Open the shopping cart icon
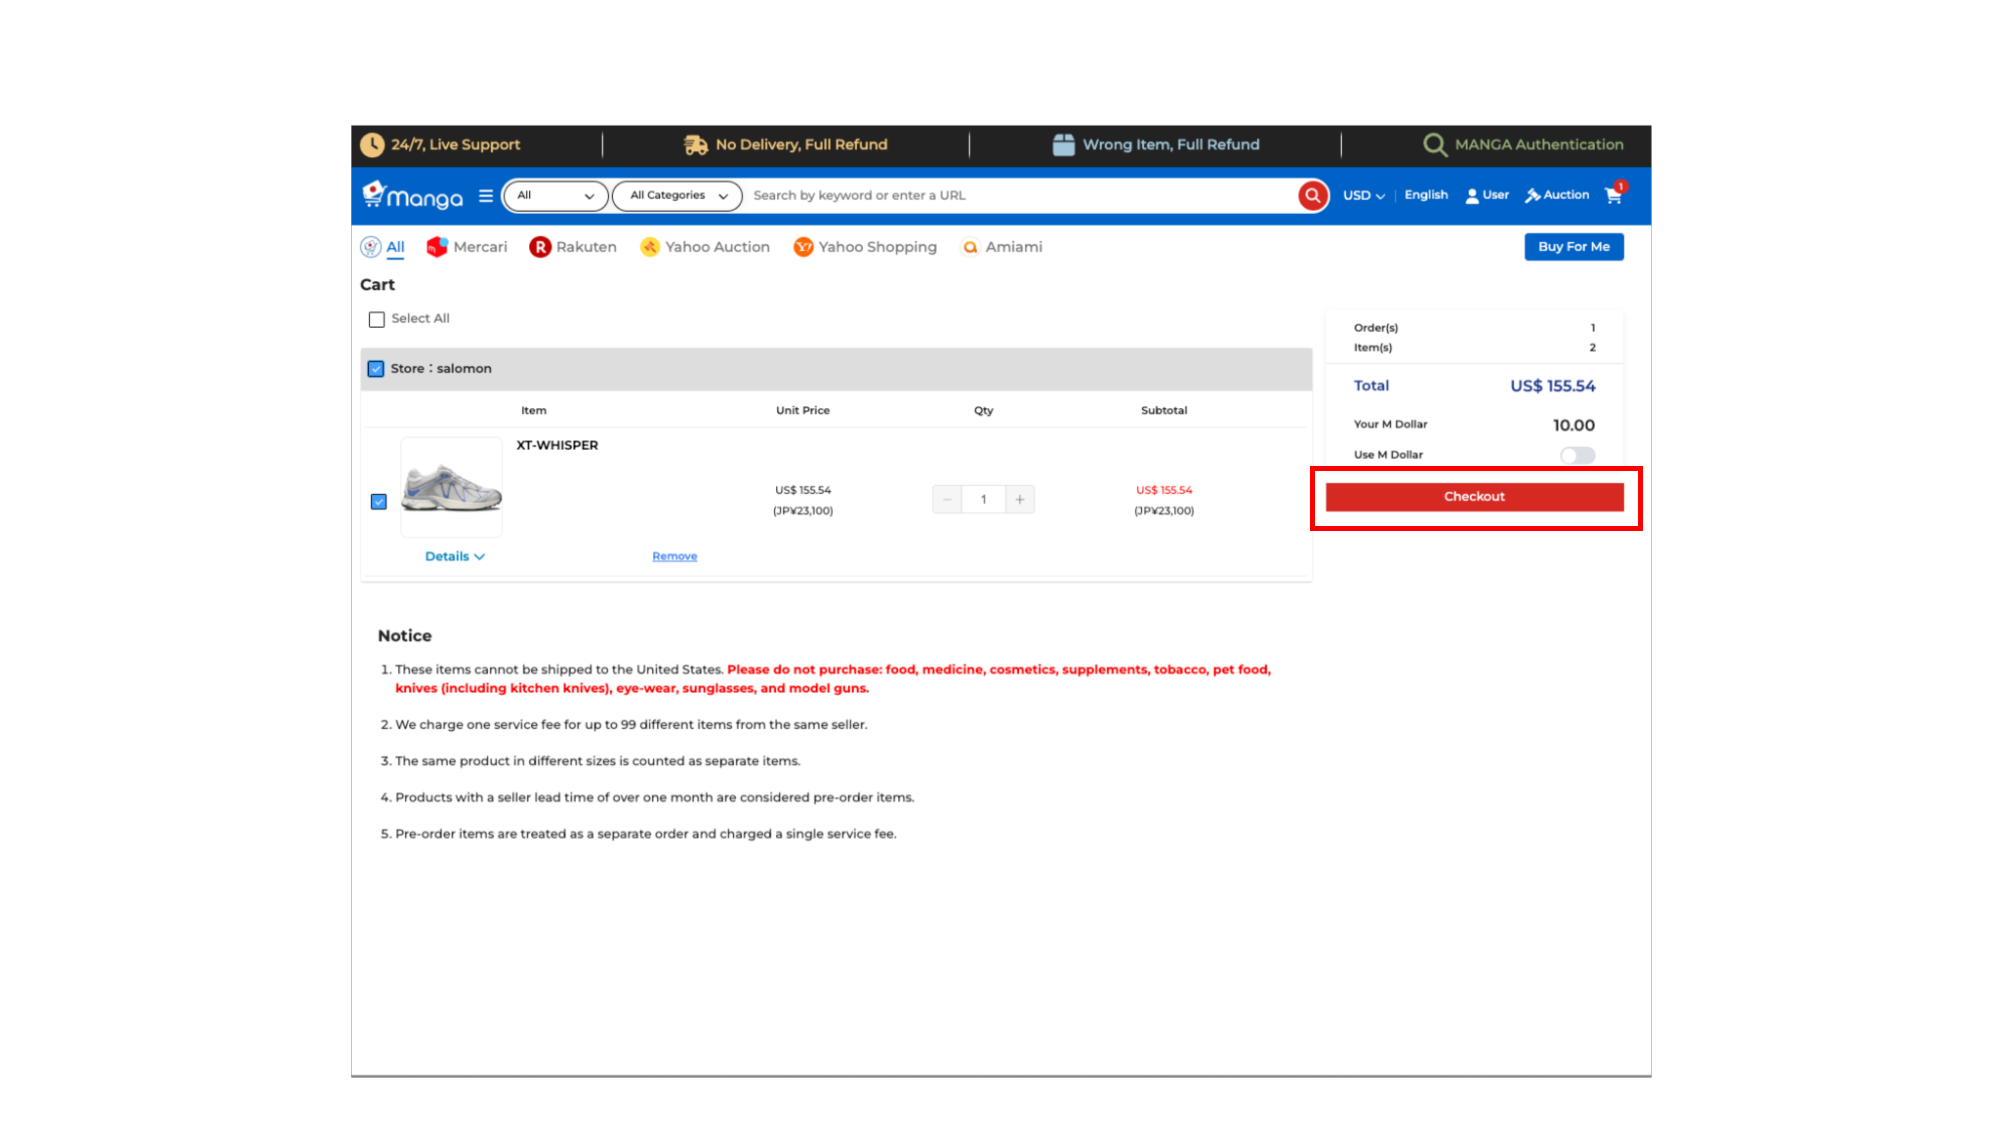 pos(1613,196)
